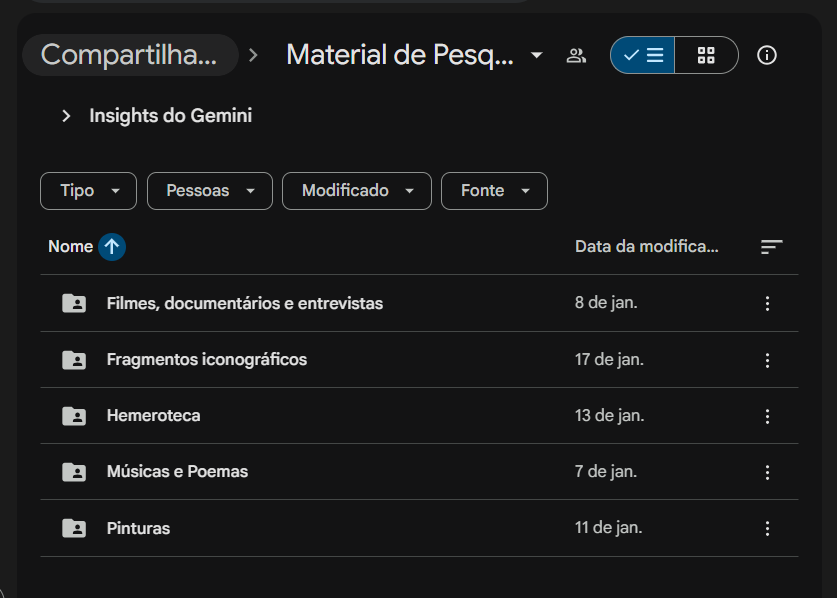Viewport: 837px width, 598px height.
Task: Go to Compartilha... breadcrumb
Action: 130,55
